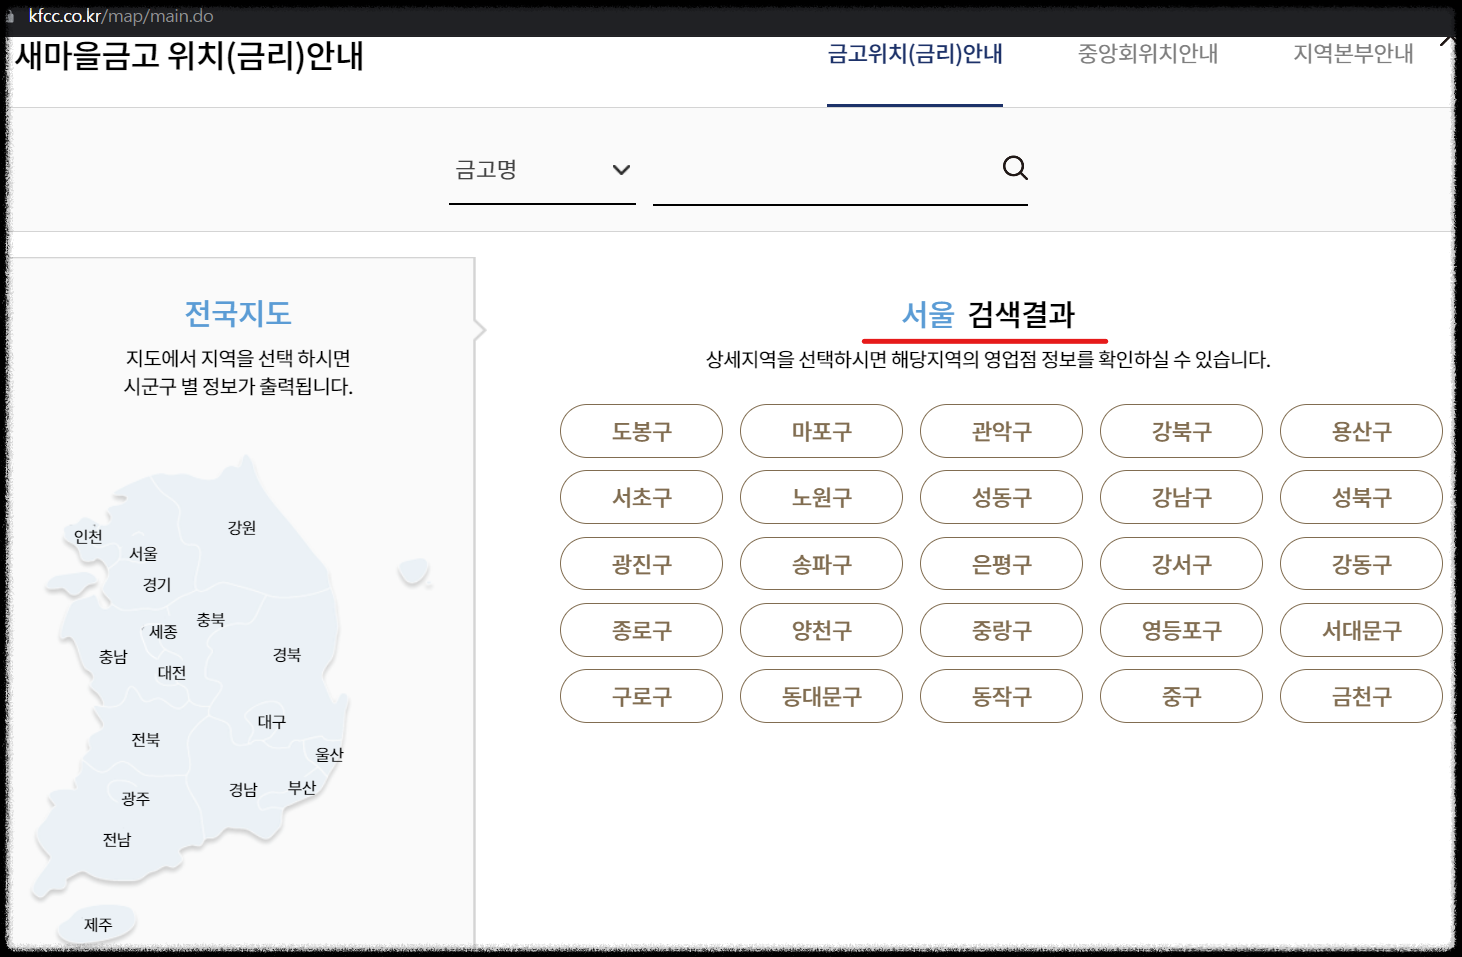Select 서초구 district button

pyautogui.click(x=641, y=497)
